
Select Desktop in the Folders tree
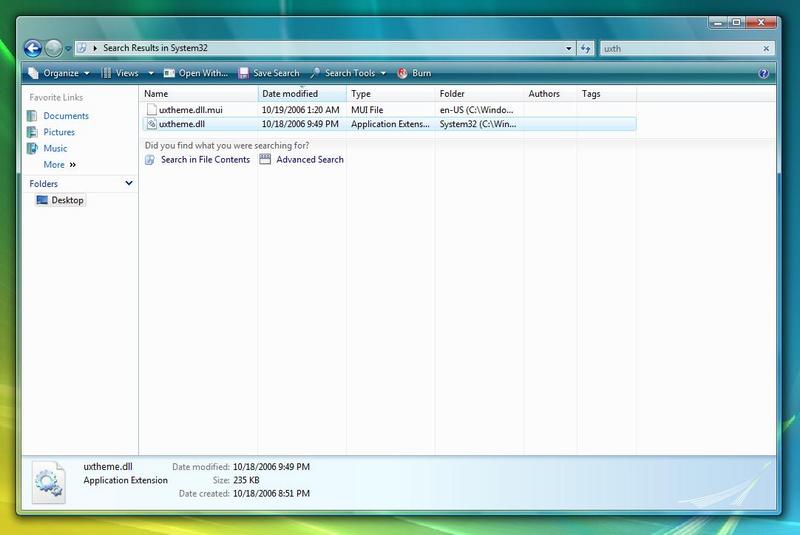[67, 200]
